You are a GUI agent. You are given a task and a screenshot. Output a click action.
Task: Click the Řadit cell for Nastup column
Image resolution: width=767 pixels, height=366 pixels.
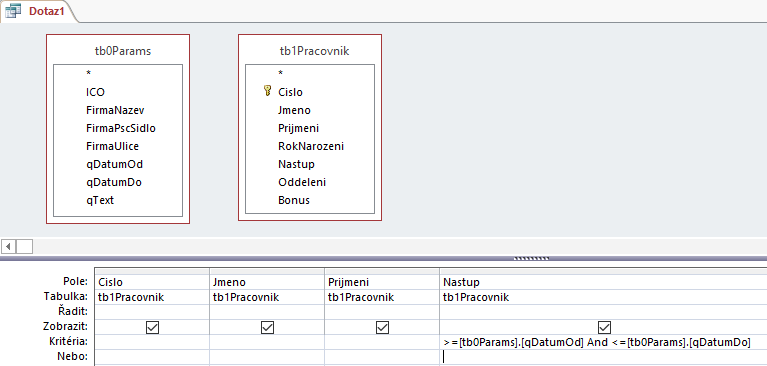[604, 312]
